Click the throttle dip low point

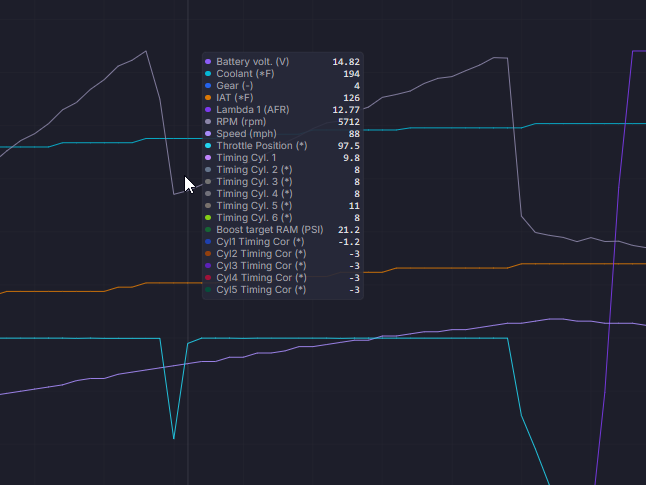point(174,438)
